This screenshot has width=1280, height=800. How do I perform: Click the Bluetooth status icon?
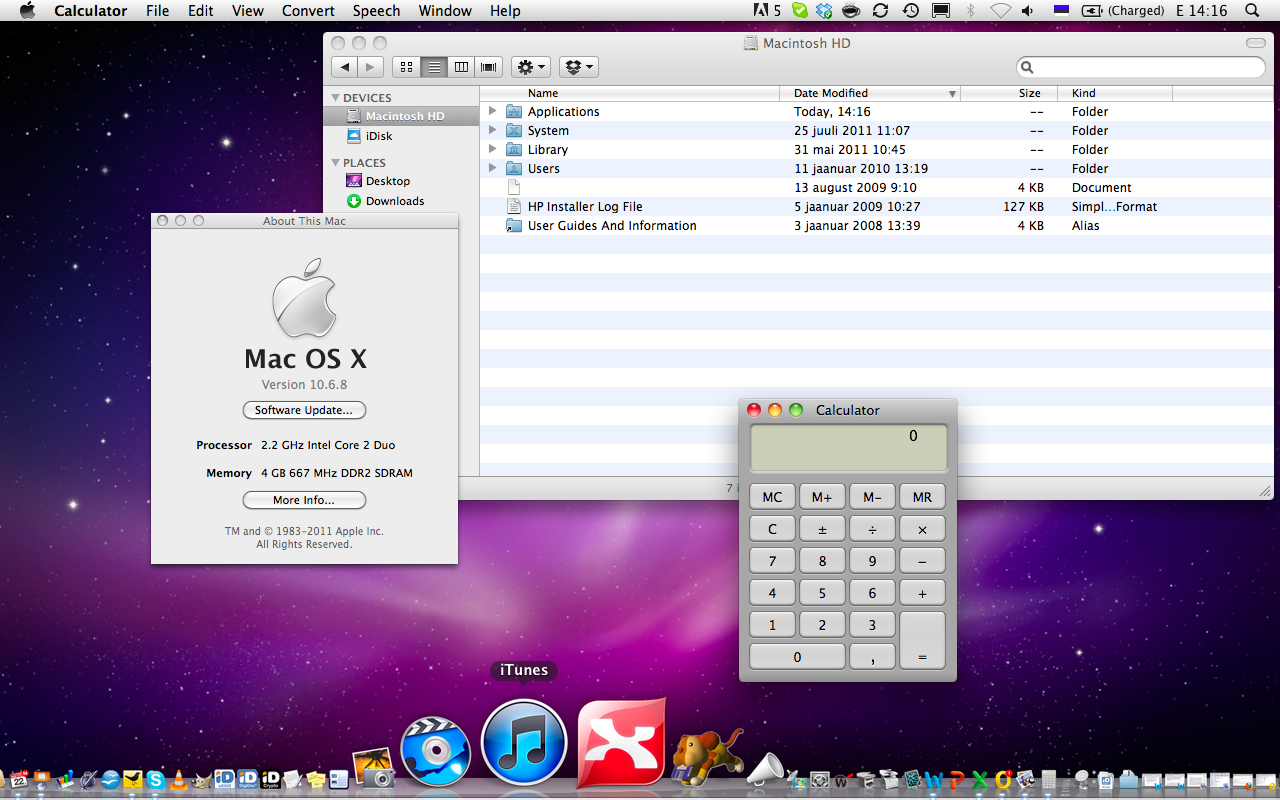pyautogui.click(x=970, y=10)
